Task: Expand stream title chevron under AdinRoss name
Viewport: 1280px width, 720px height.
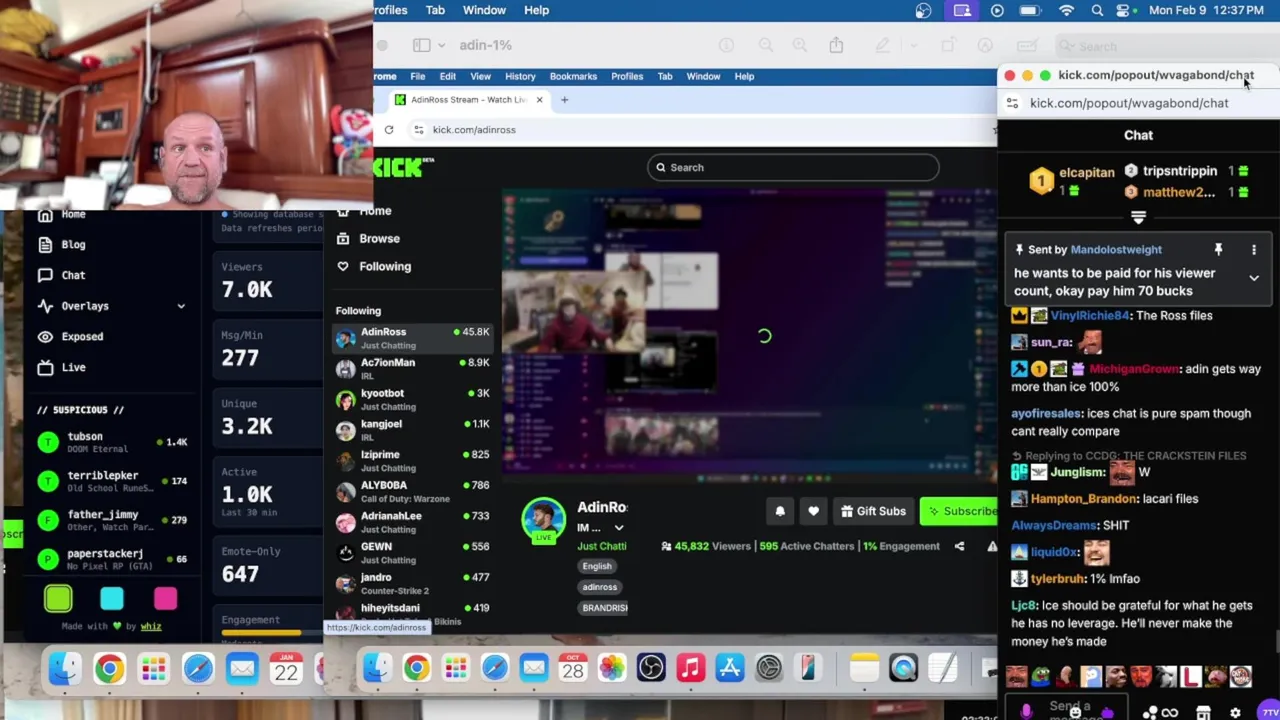Action: (x=619, y=528)
